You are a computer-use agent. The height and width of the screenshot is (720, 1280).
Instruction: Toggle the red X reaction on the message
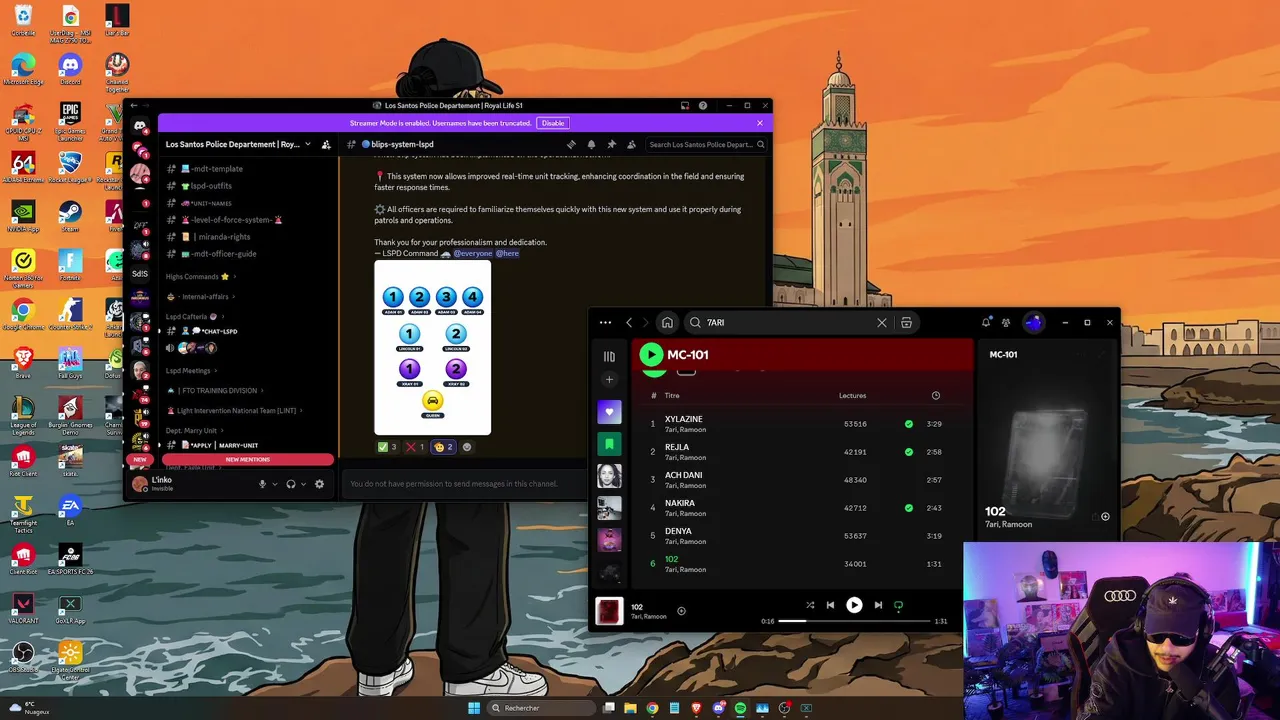pos(415,447)
